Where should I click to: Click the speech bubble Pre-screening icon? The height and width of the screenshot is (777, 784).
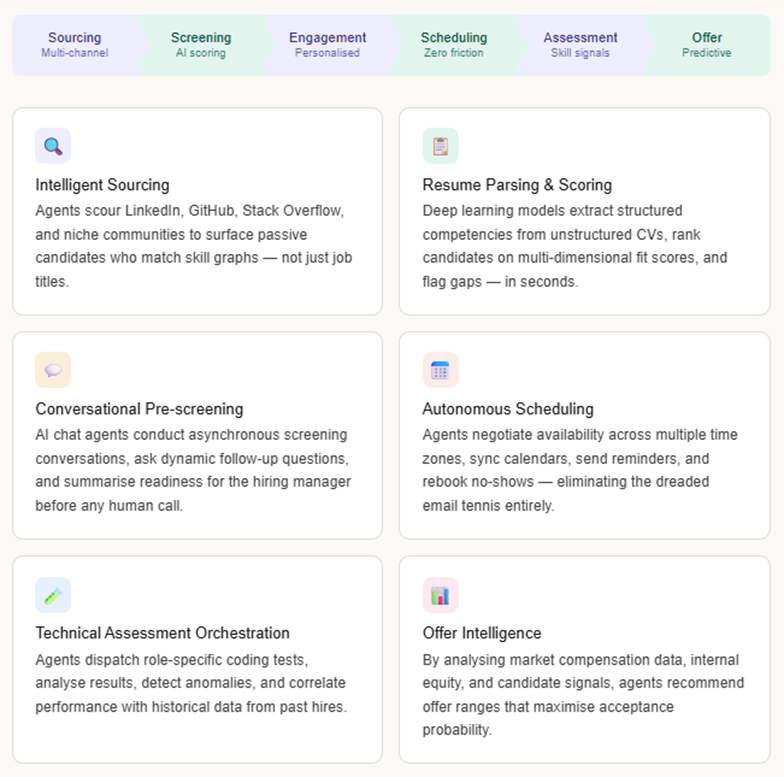[53, 370]
